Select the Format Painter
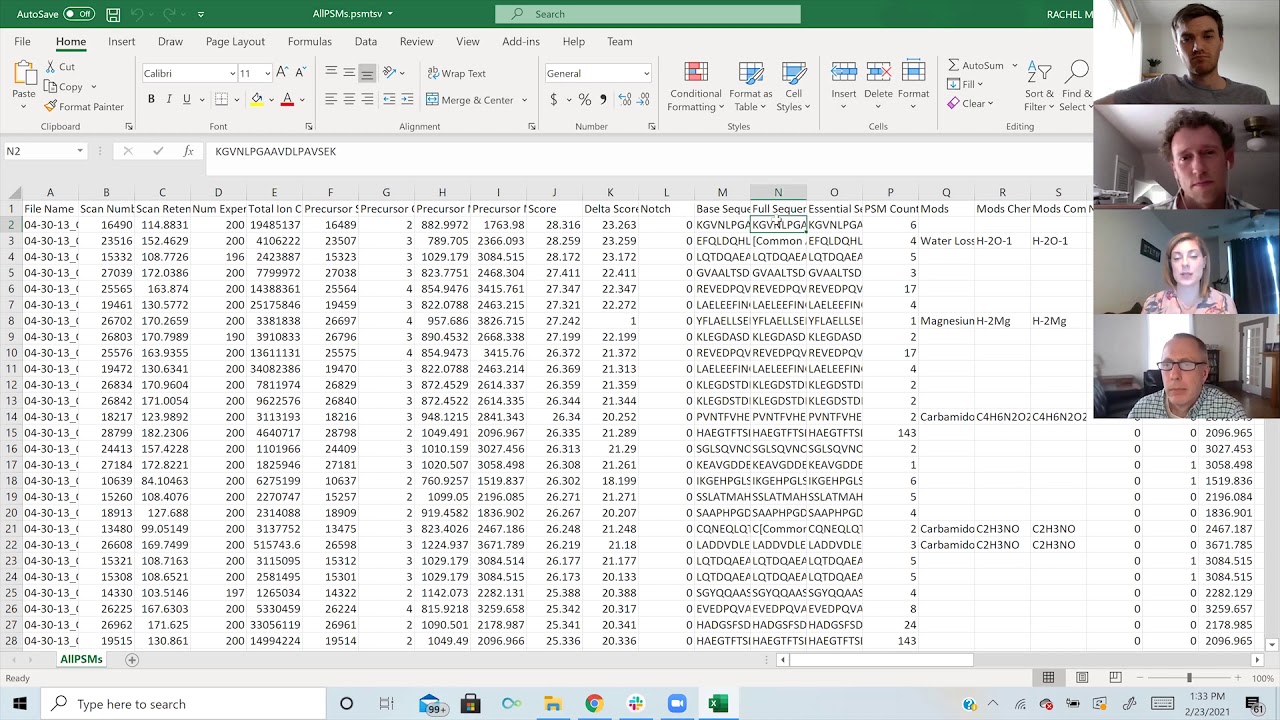1280x720 pixels. (84, 107)
